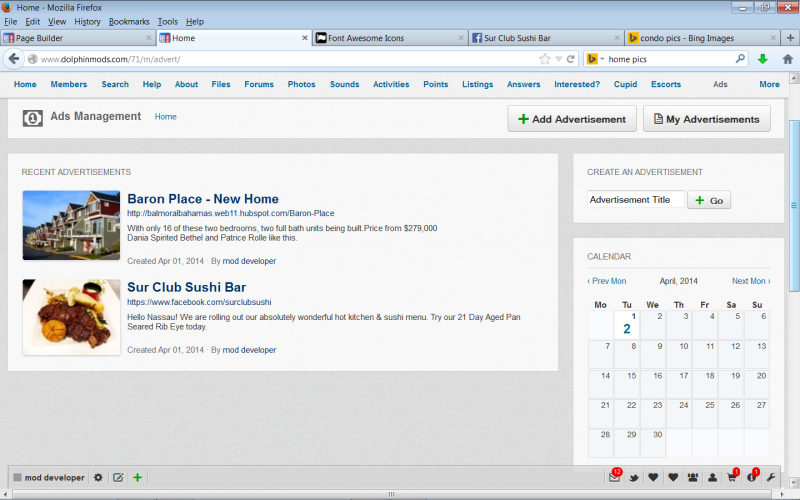The width and height of the screenshot is (800, 500).
Task: Click the facebook.com/surclubsushi link
Action: (199, 302)
